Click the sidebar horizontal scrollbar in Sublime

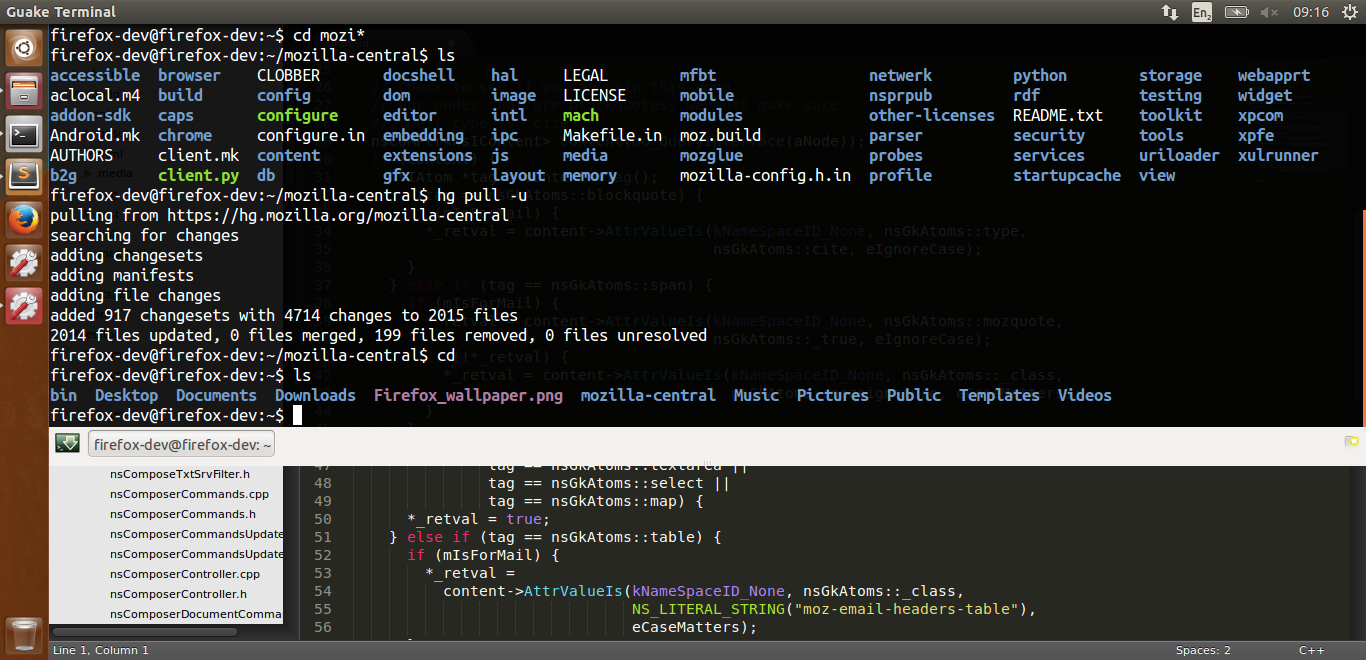[x=145, y=632]
